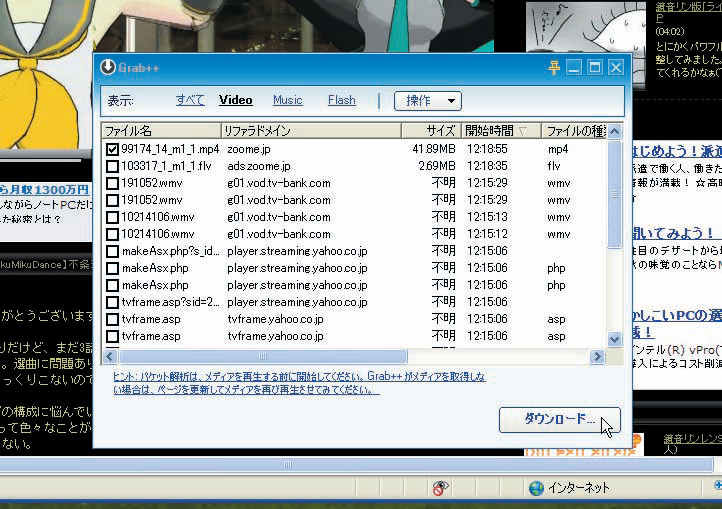The height and width of the screenshot is (509, 722).
Task: Check the 103317_1_m1_1.flv checkbox
Action: pyautogui.click(x=112, y=166)
